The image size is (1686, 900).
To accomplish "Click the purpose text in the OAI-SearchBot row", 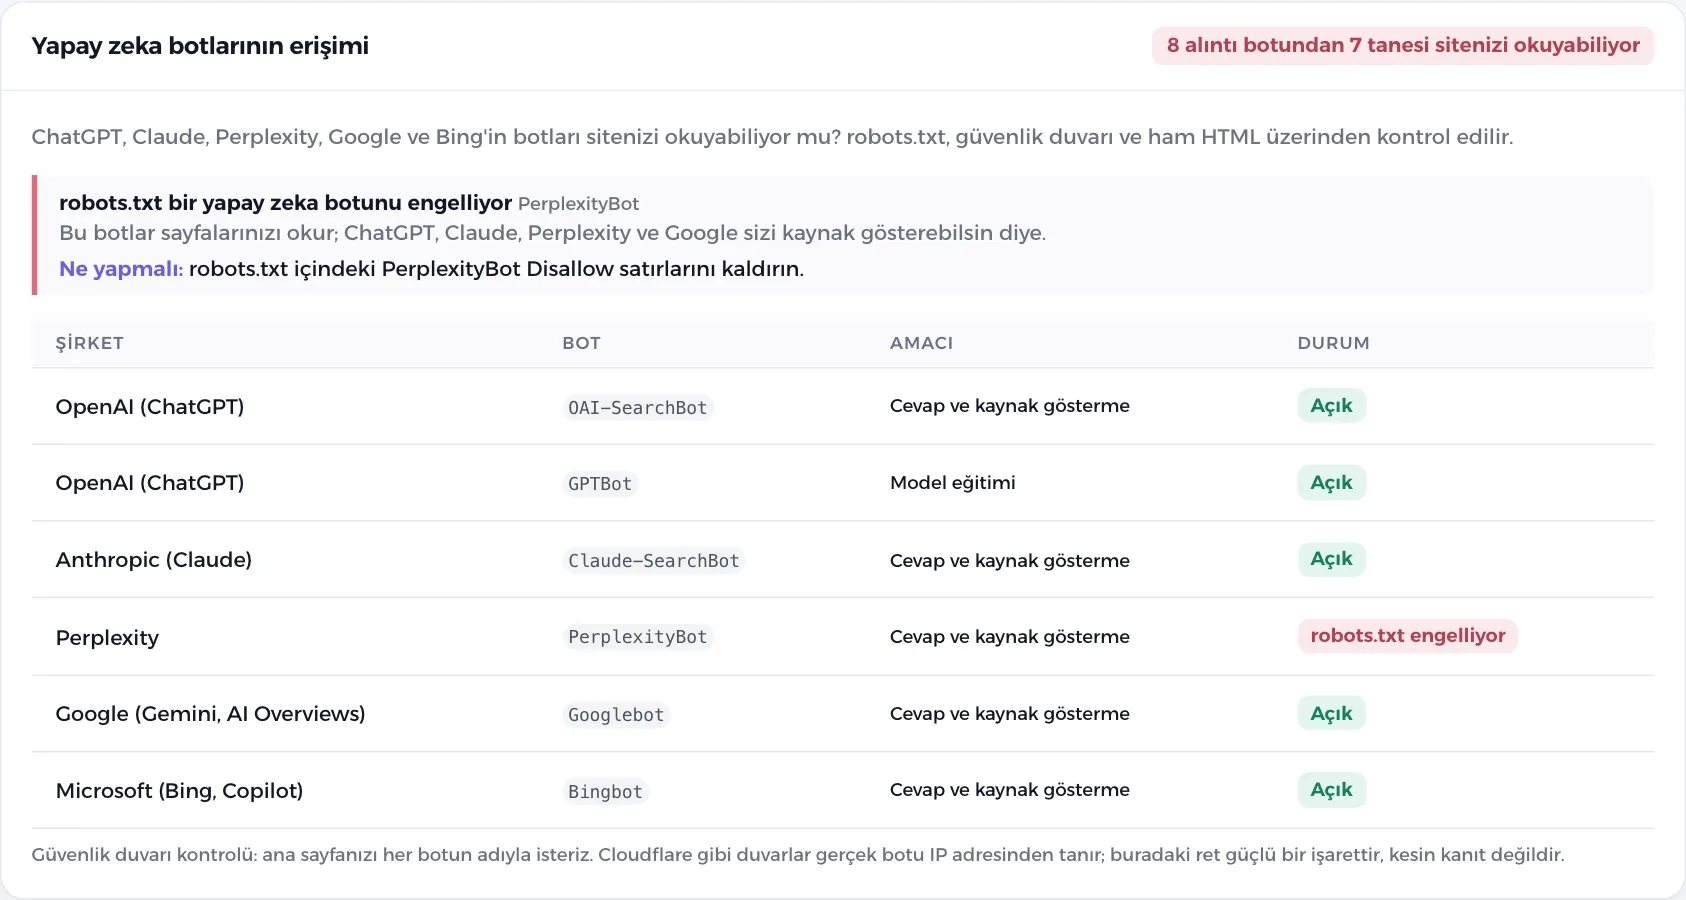I will click(x=1010, y=406).
